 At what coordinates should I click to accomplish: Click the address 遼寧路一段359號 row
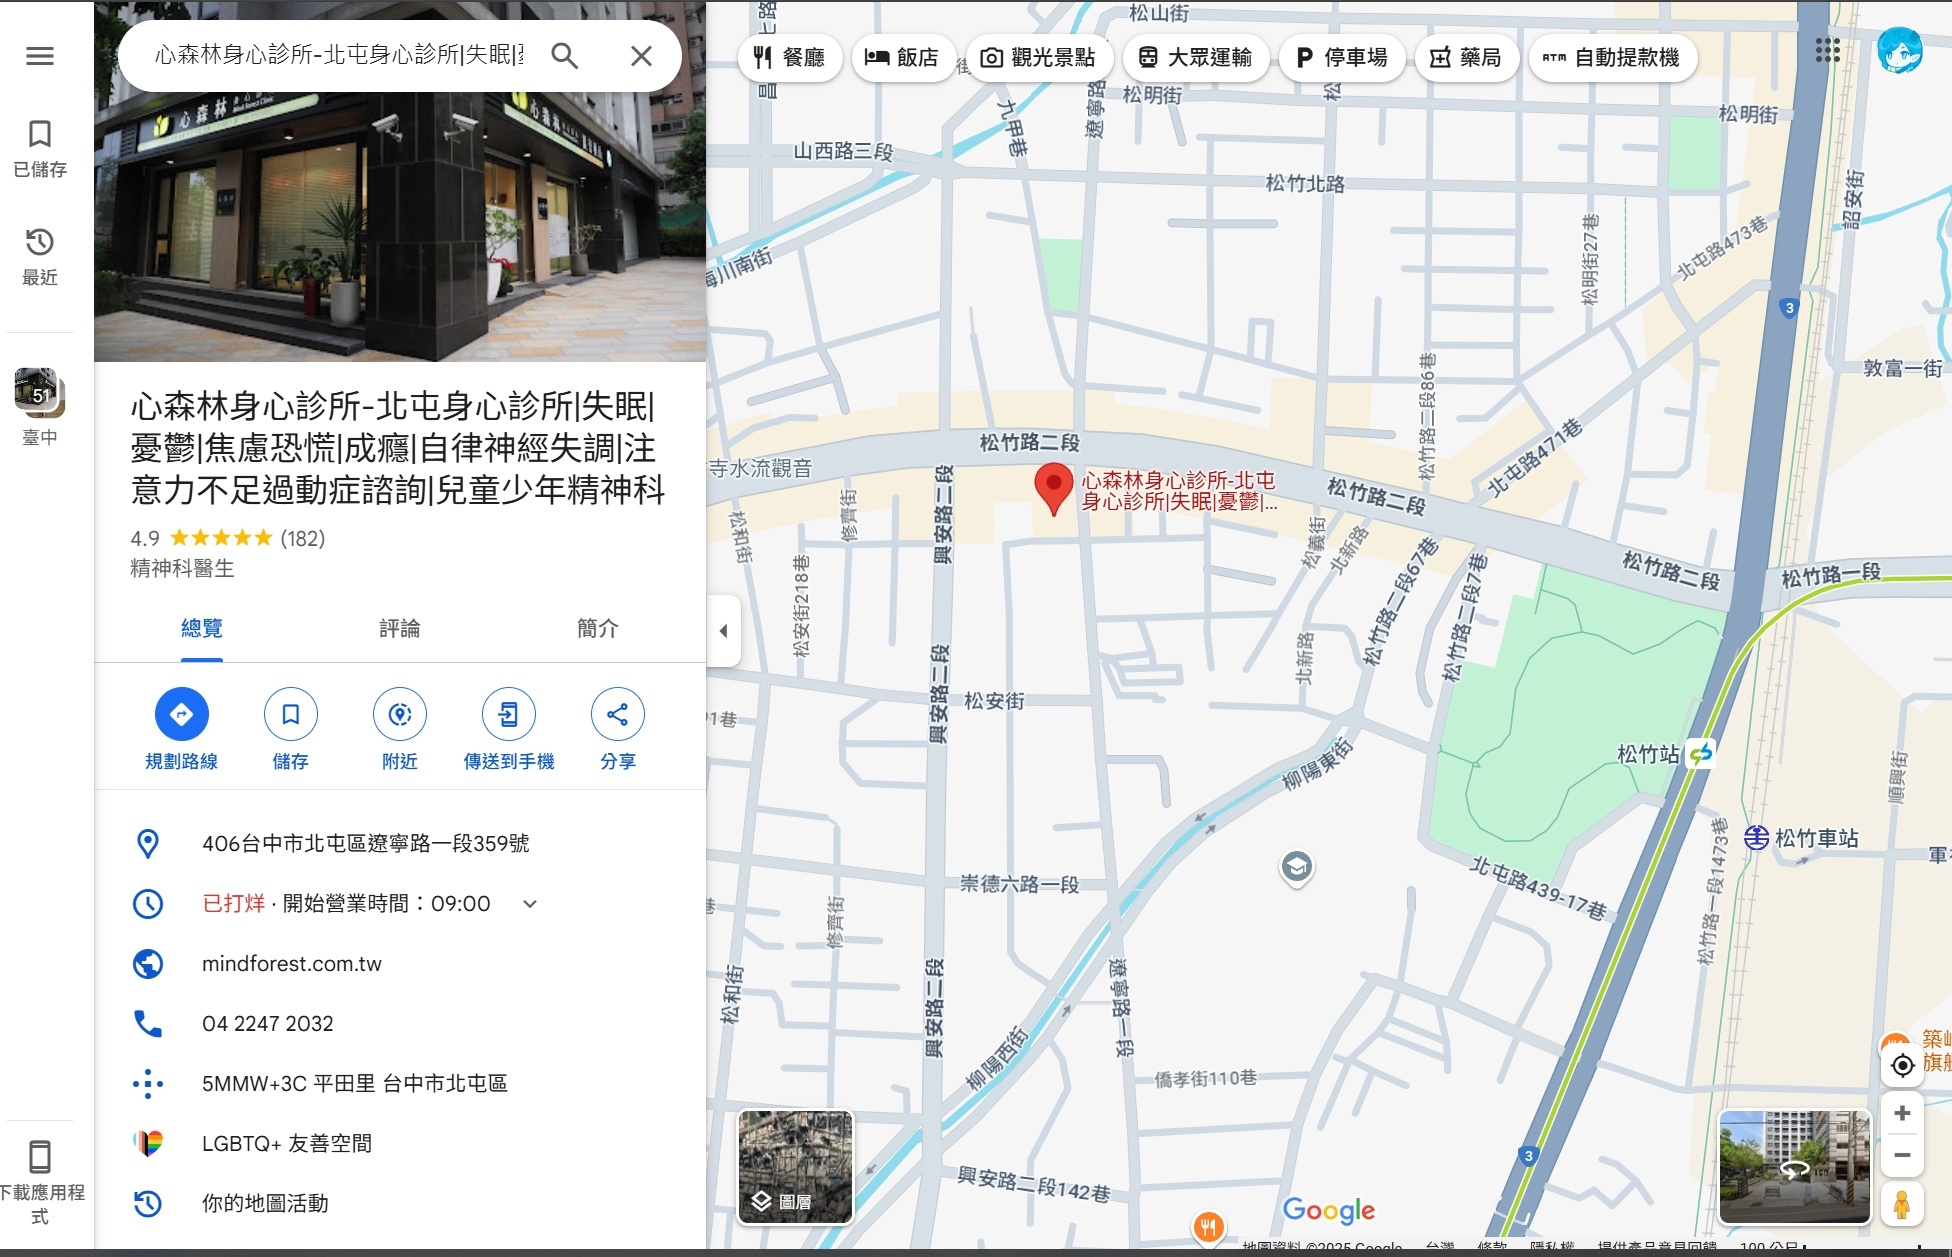pyautogui.click(x=400, y=843)
